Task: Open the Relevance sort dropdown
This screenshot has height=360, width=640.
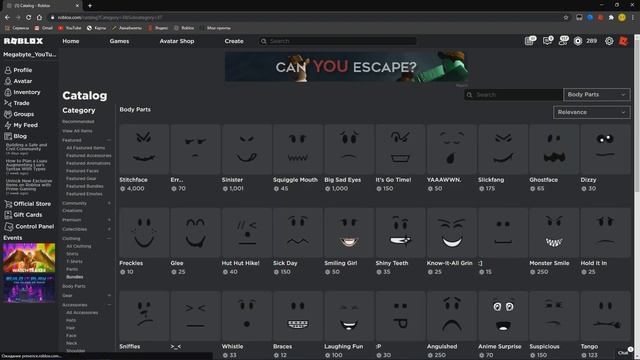Action: tap(591, 112)
